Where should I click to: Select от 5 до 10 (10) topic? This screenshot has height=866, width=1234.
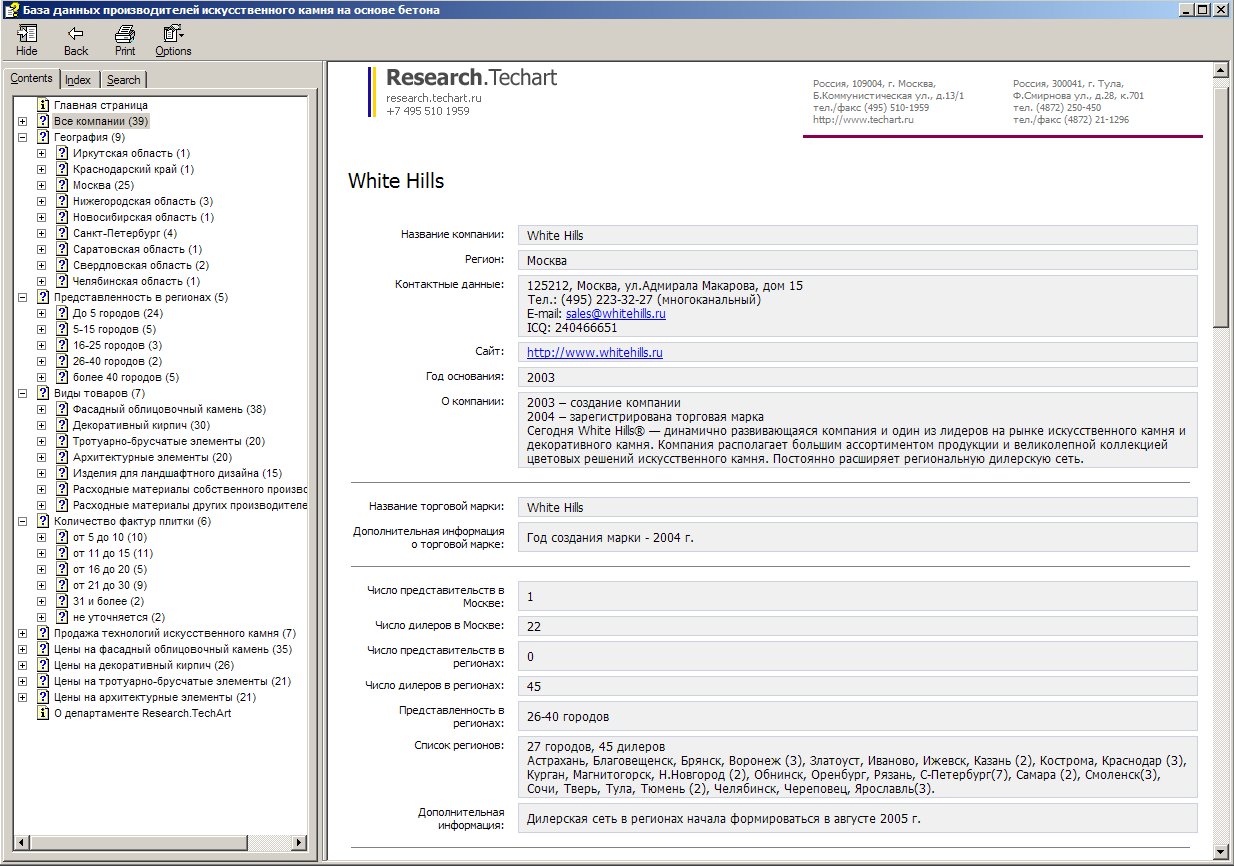coord(109,537)
